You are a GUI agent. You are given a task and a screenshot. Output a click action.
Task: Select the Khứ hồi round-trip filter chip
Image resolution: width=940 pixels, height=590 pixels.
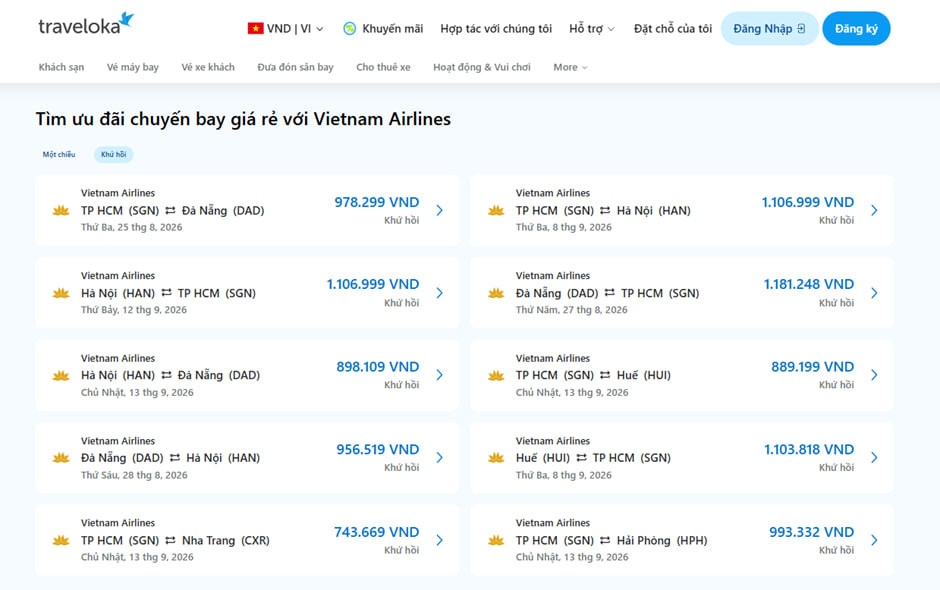pos(113,155)
